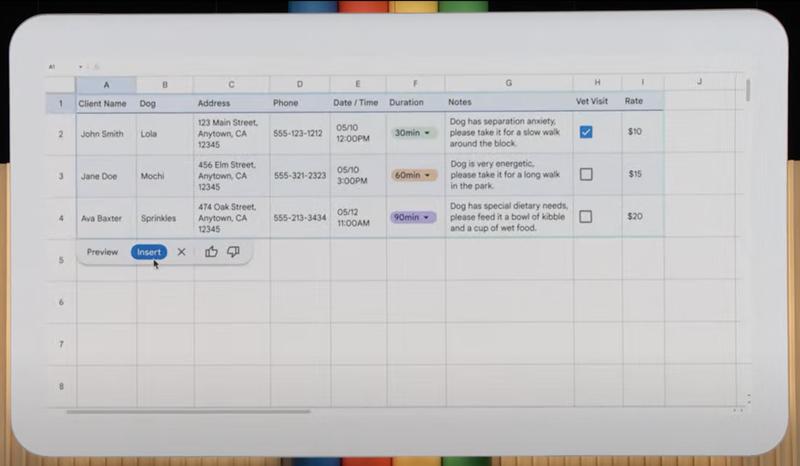
Task: Click the 'Address' header cell
Action: (232, 103)
